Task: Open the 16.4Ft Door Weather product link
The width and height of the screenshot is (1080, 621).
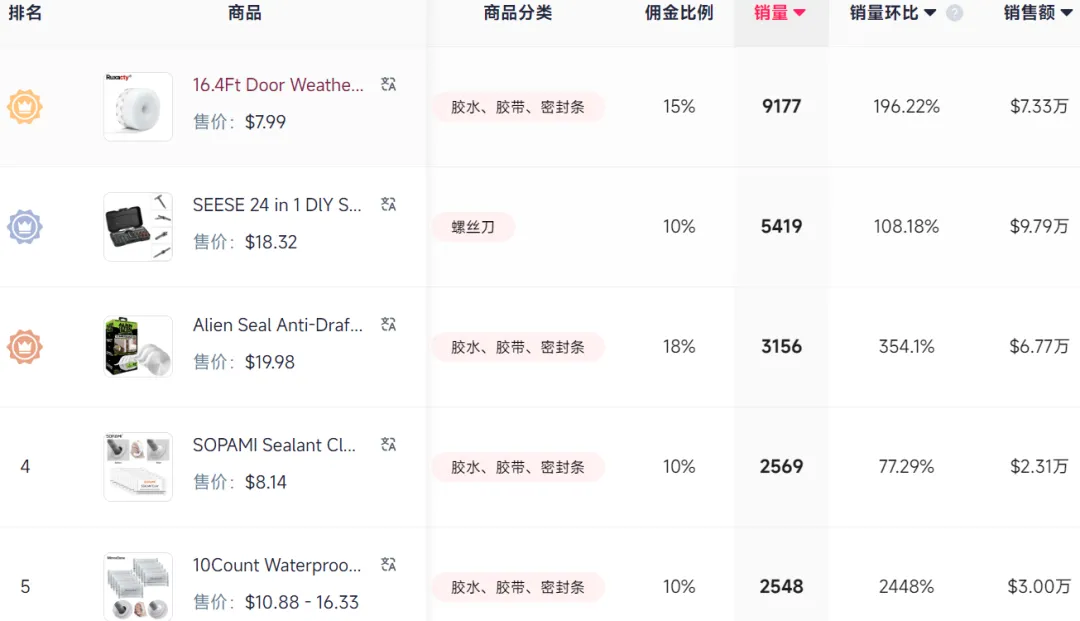Action: tap(278, 85)
